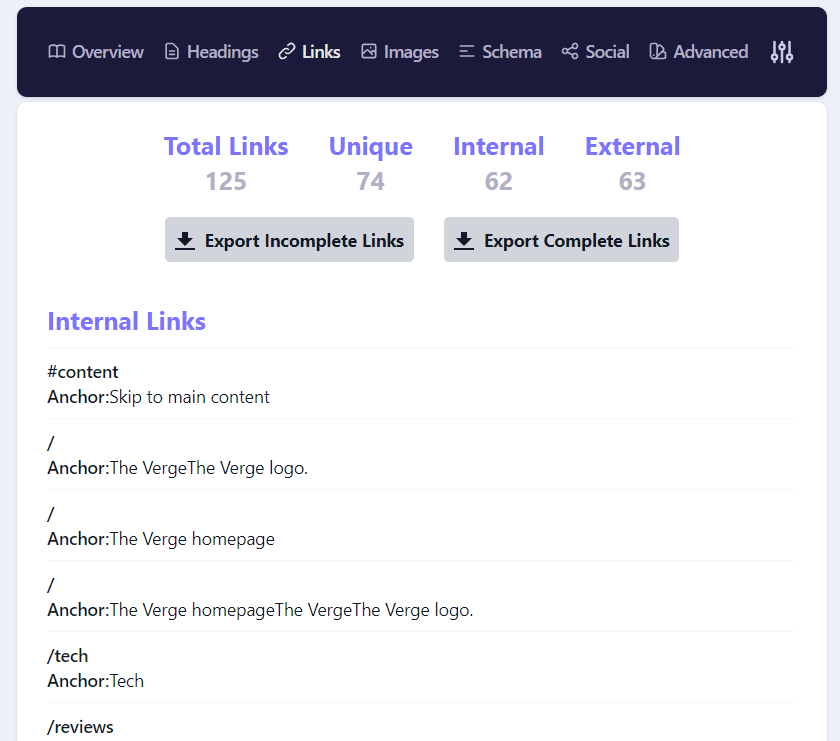This screenshot has height=741, width=840.
Task: Open the /reviews link entry
Action: (x=80, y=727)
